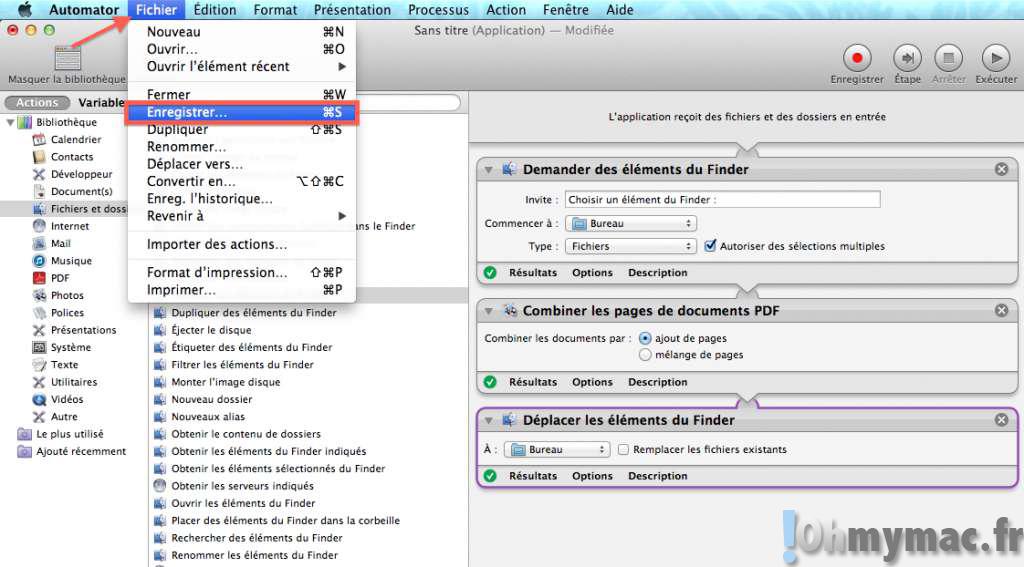Select Document(s) category in library
The width and height of the screenshot is (1024, 567).
(x=81, y=191)
